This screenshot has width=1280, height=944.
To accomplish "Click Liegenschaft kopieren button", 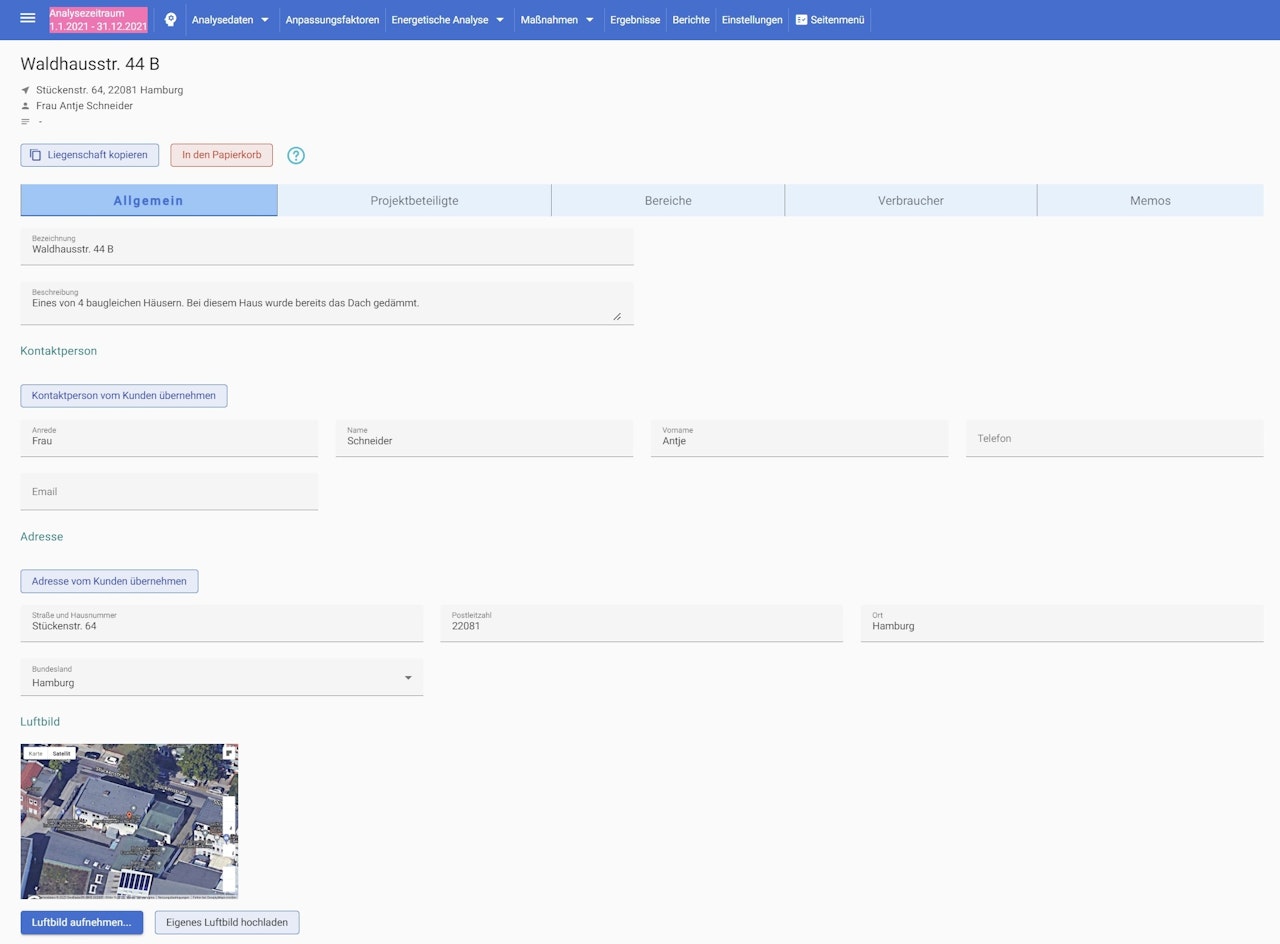I will [x=90, y=155].
